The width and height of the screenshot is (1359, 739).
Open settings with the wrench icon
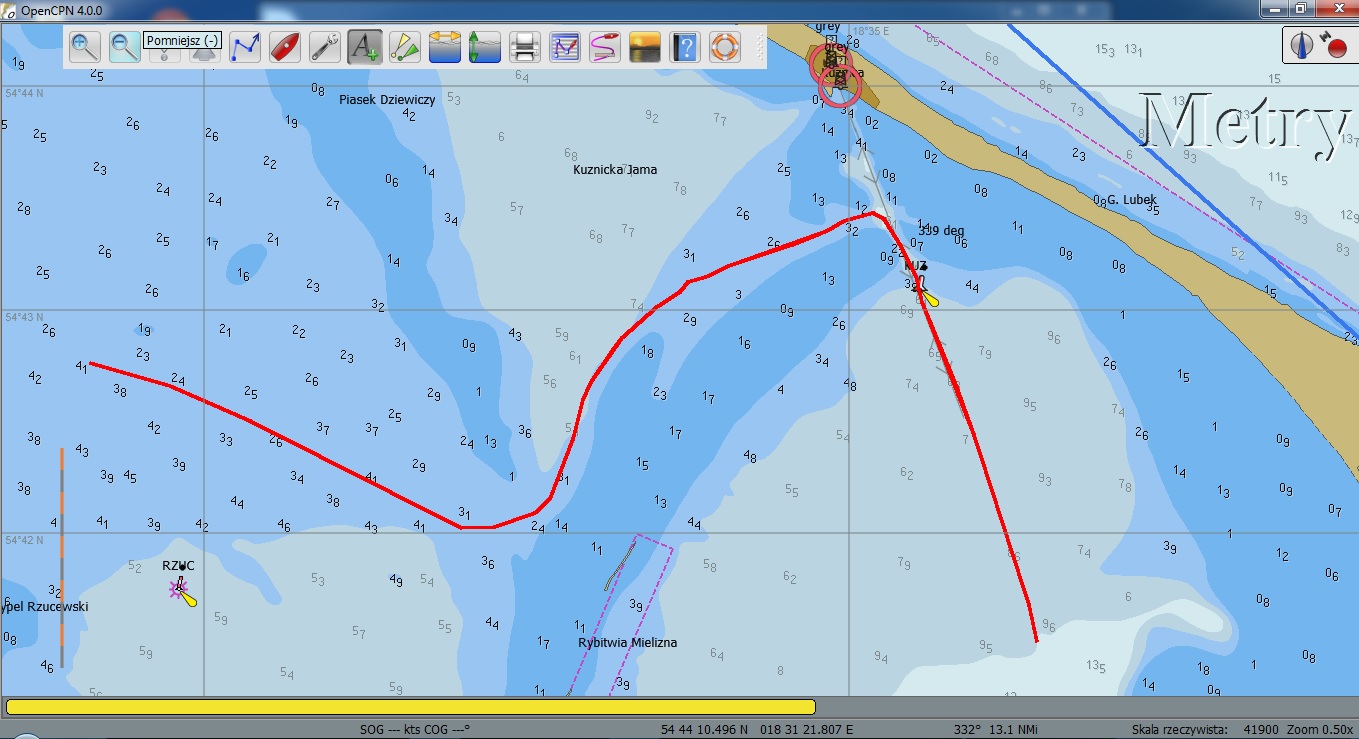325,47
